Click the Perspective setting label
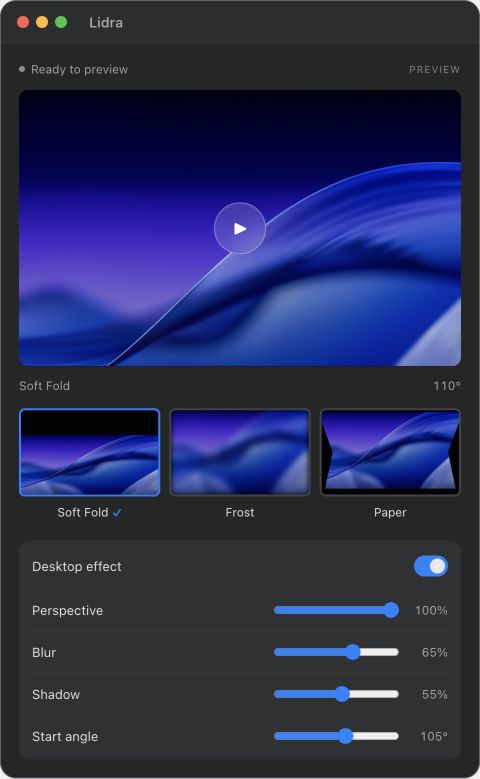The width and height of the screenshot is (480, 779). (x=68, y=610)
